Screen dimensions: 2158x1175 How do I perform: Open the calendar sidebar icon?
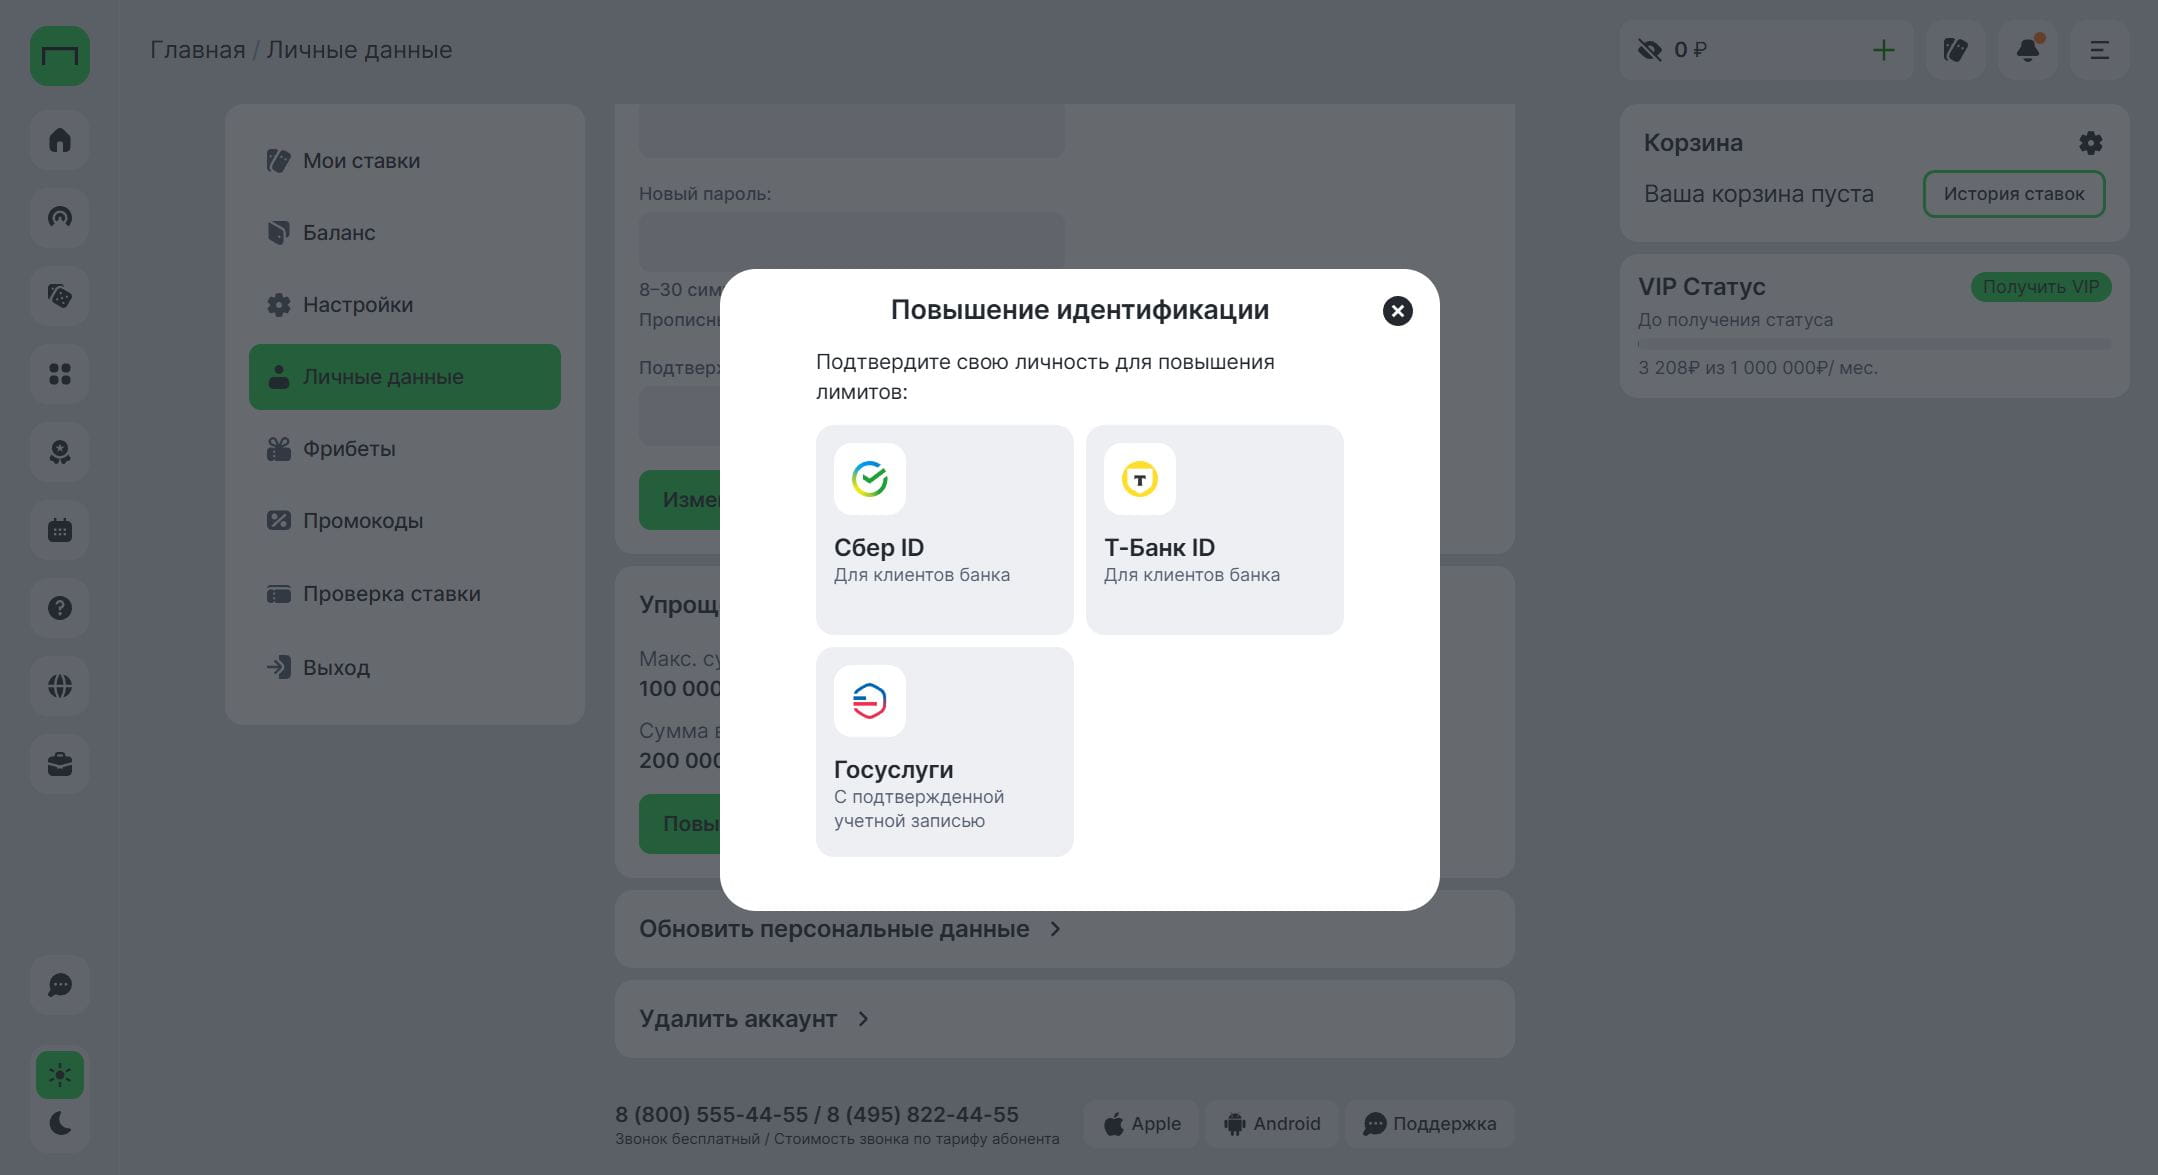click(60, 530)
